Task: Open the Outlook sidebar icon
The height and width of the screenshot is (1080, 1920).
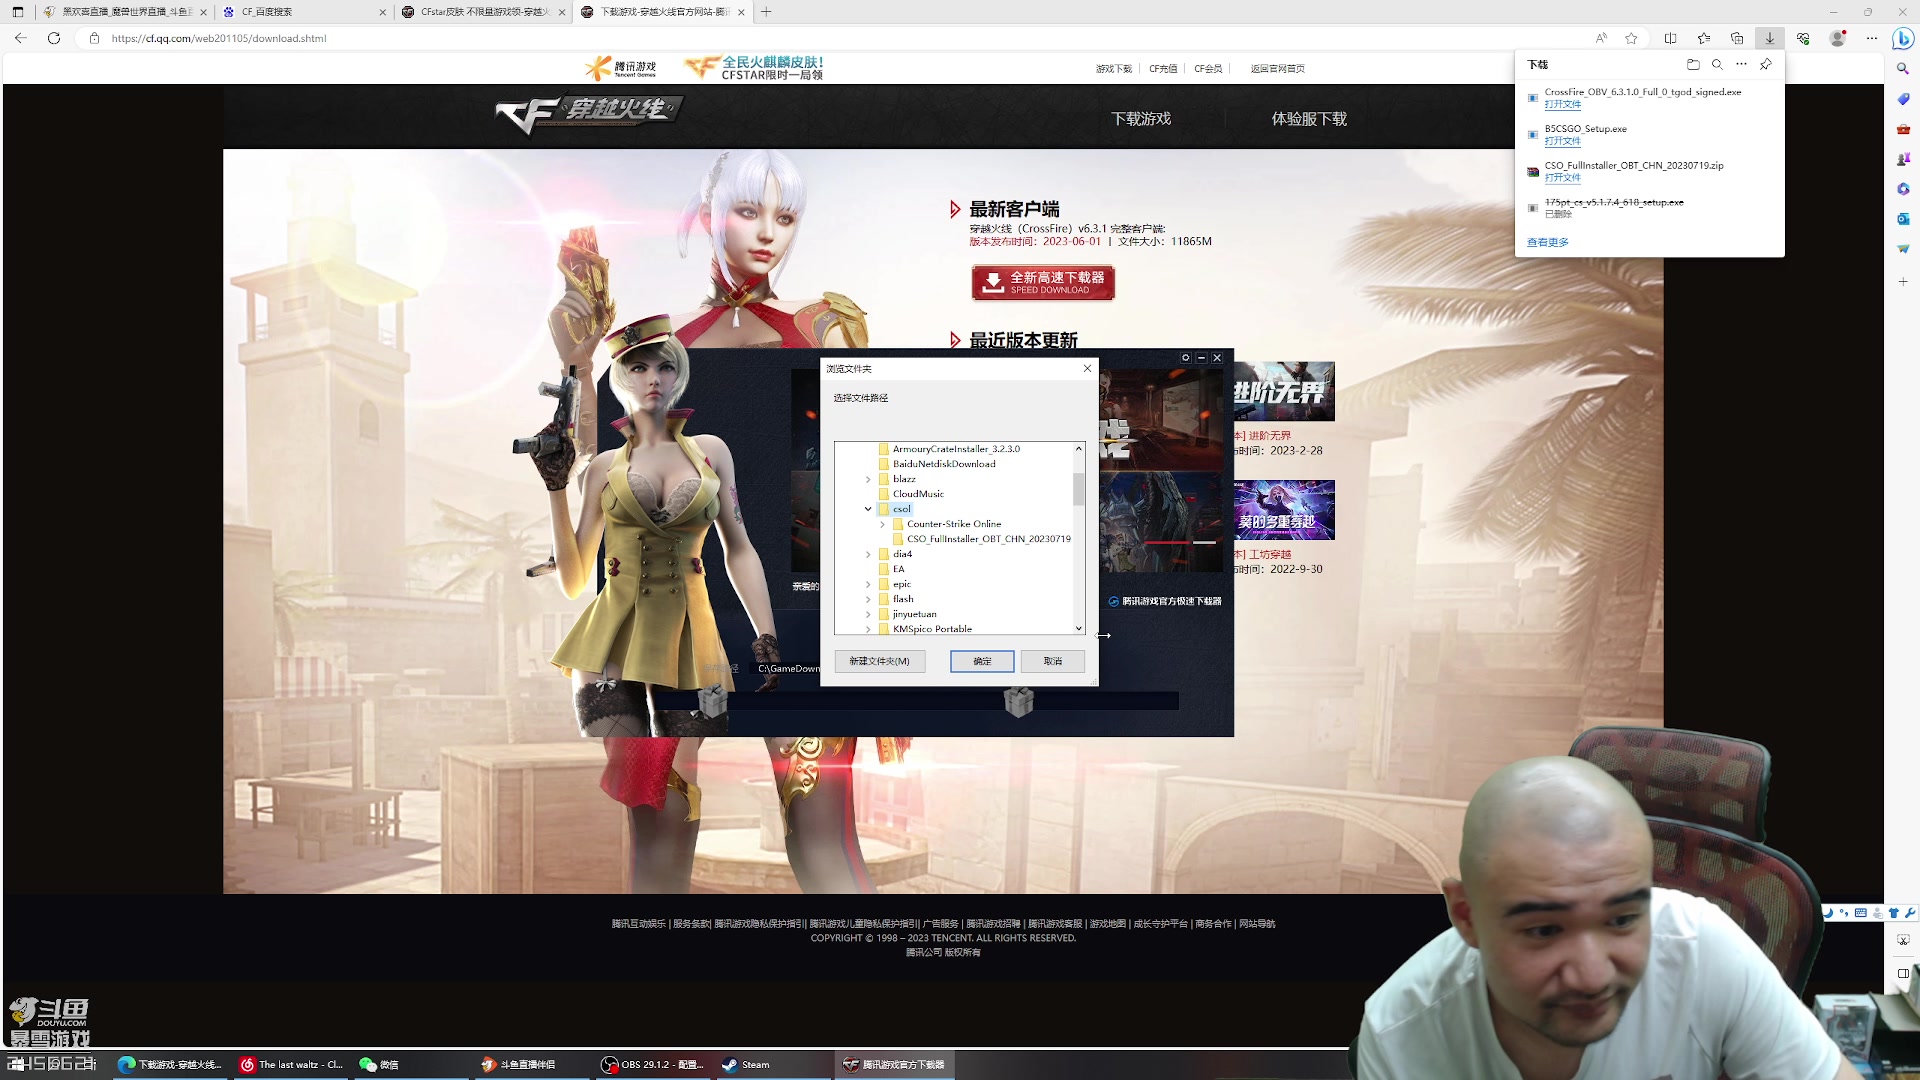Action: 1903,219
